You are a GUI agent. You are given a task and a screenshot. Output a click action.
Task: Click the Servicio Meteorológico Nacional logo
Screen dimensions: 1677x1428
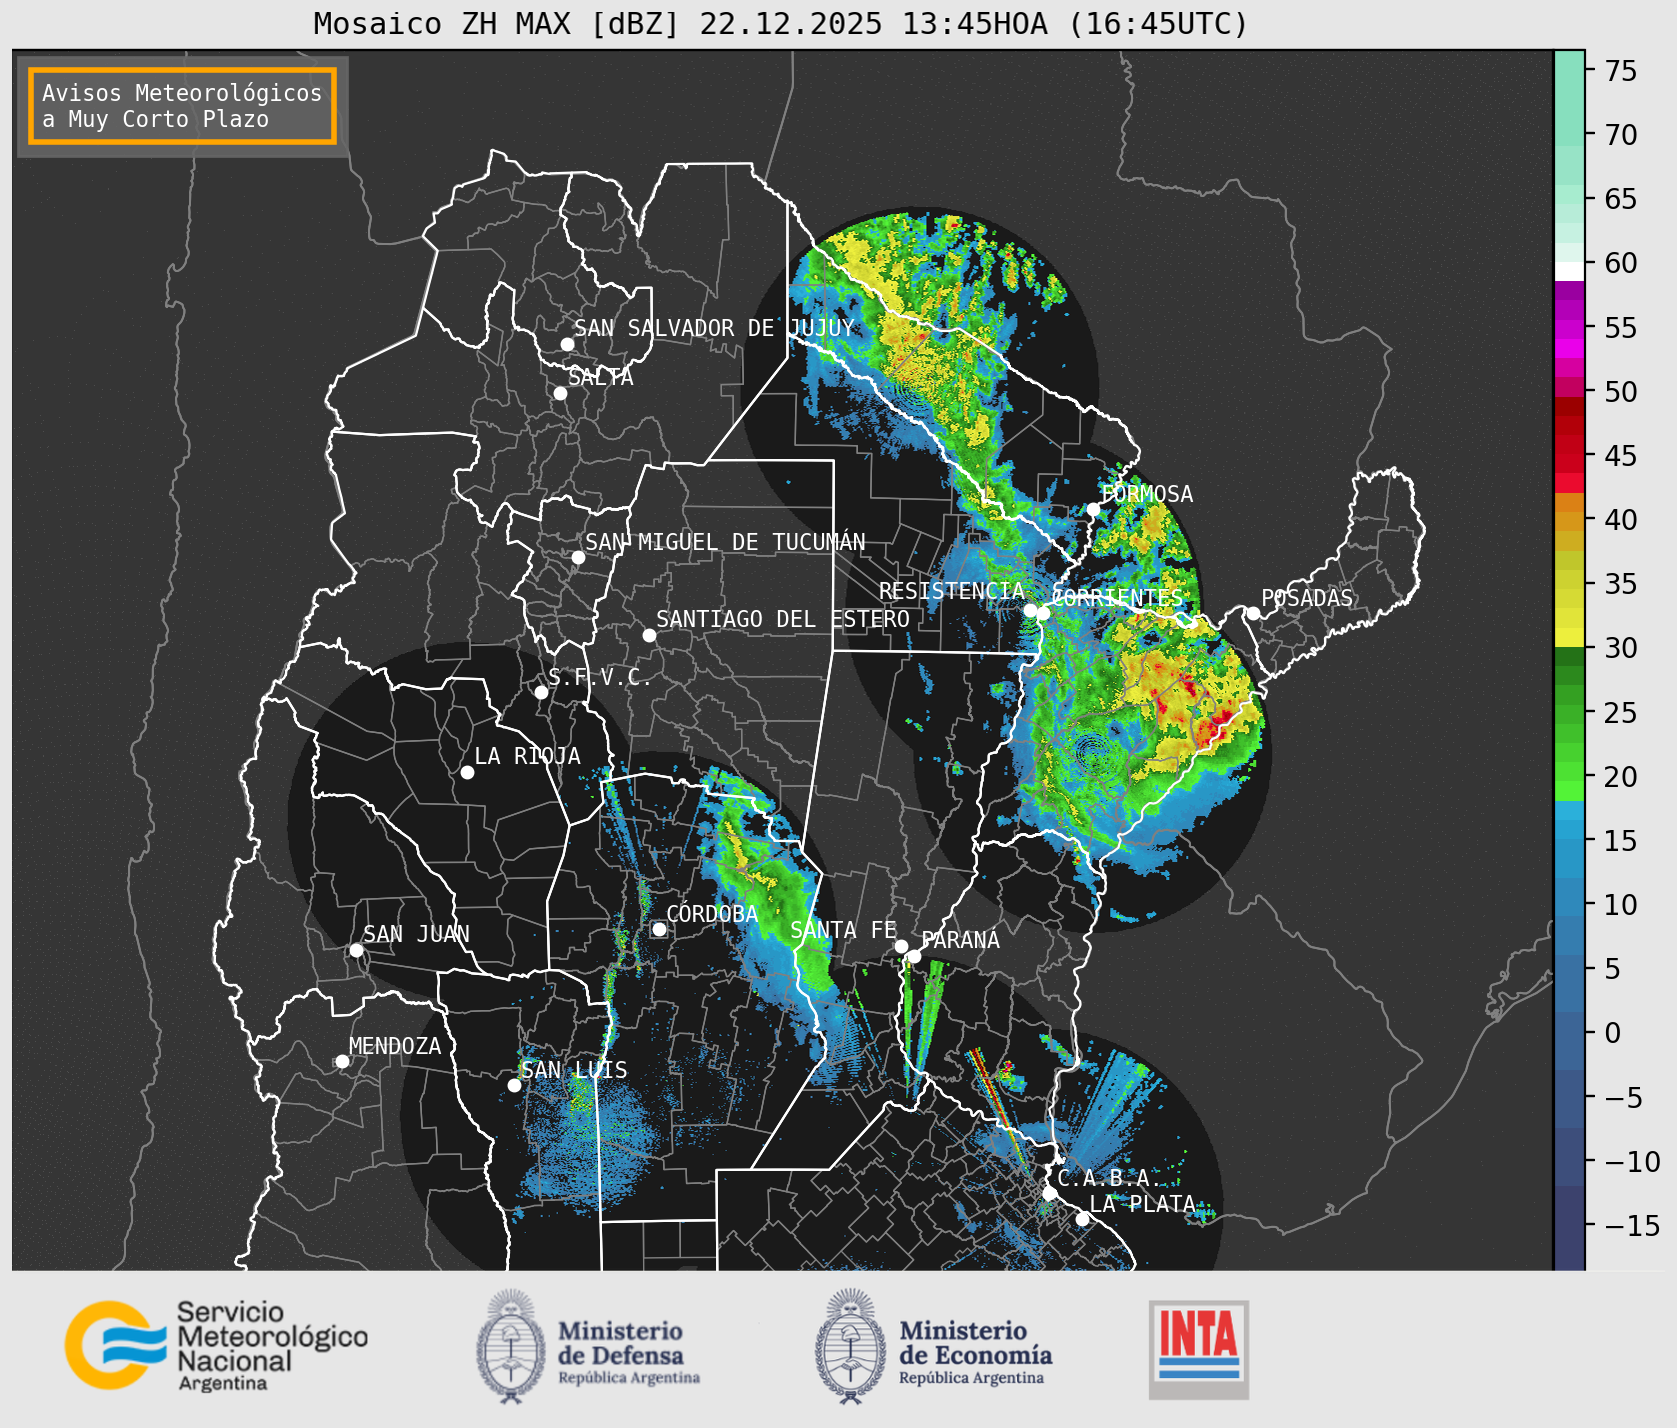coord(217,1345)
